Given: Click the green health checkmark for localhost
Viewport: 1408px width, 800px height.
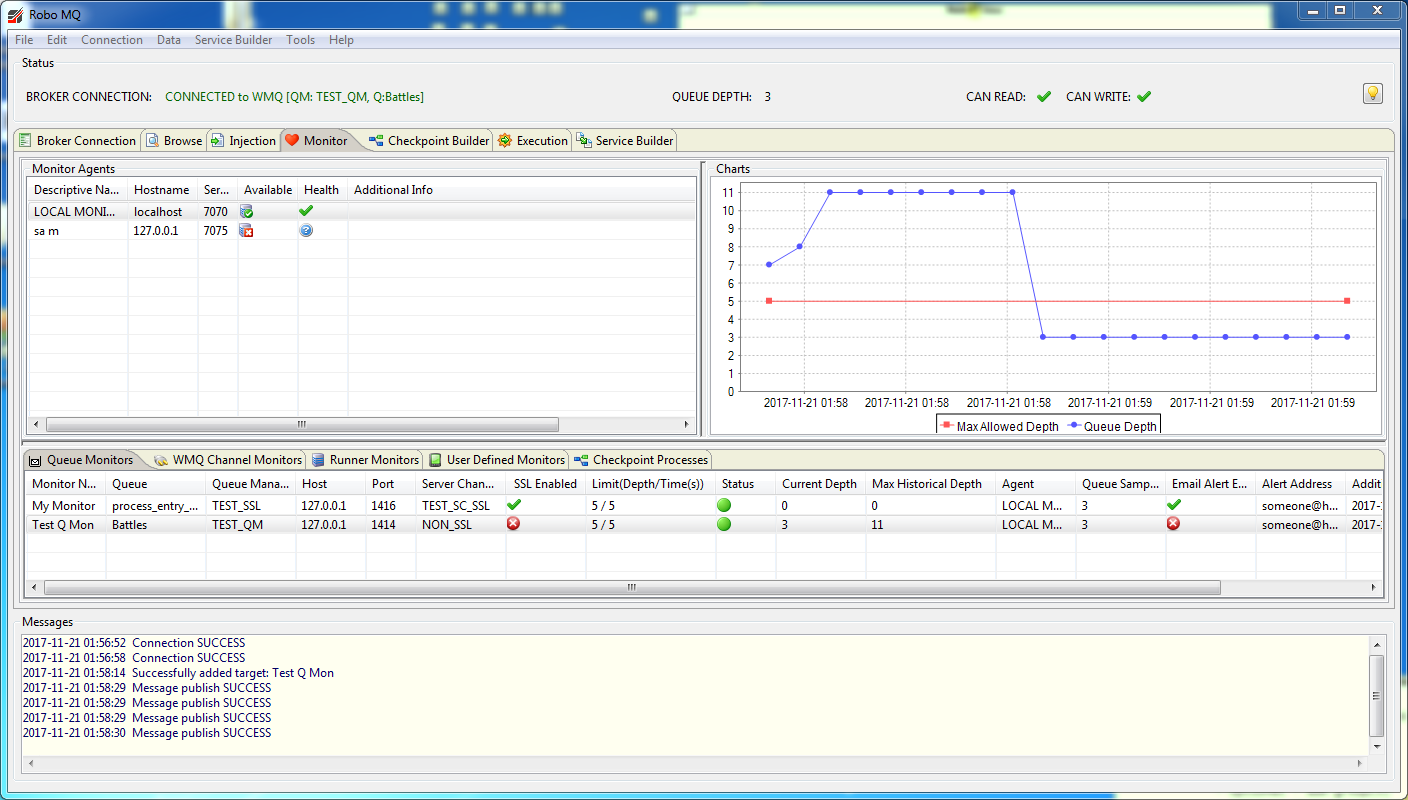Looking at the screenshot, I should [x=306, y=211].
